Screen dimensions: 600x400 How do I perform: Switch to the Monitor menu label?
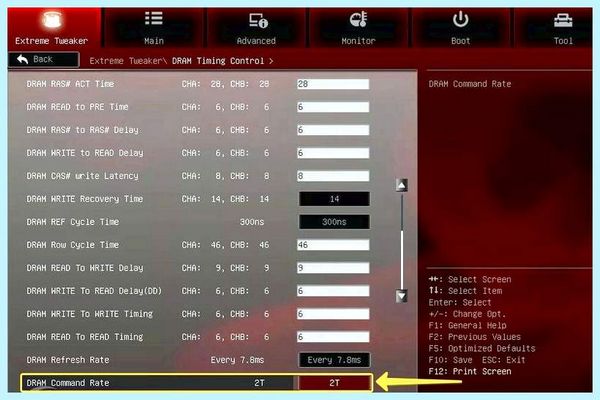[x=358, y=41]
